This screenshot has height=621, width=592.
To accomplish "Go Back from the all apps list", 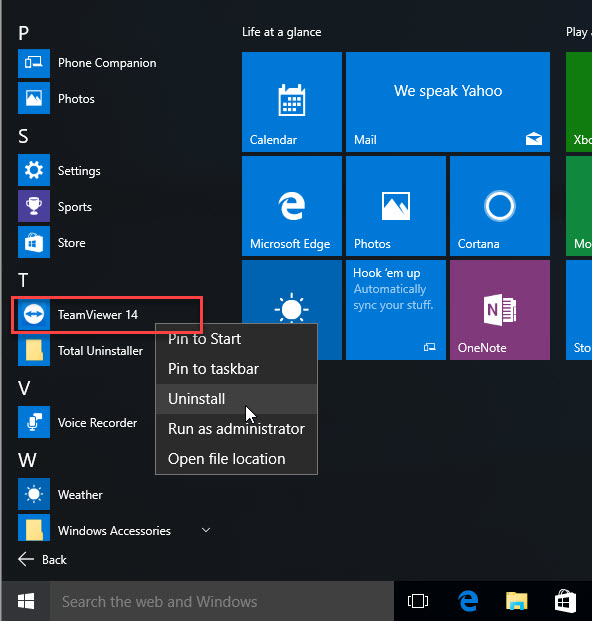I will click(x=42, y=559).
